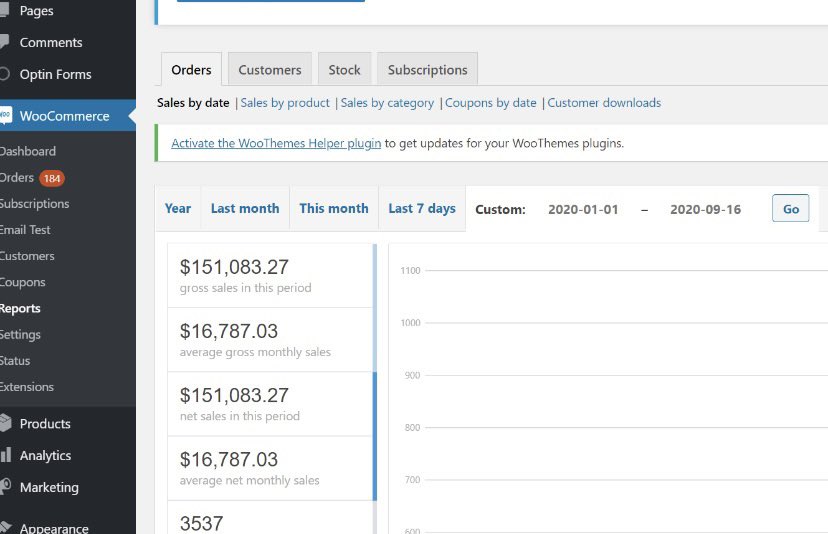Switch to the Orders report tab
This screenshot has height=534, width=828.
pos(191,69)
